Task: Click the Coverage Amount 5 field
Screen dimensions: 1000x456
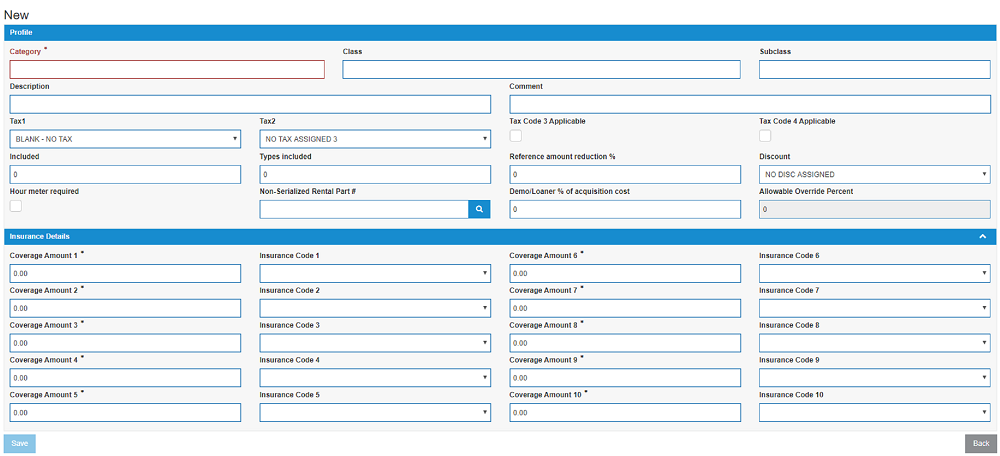Action: [x=126, y=413]
